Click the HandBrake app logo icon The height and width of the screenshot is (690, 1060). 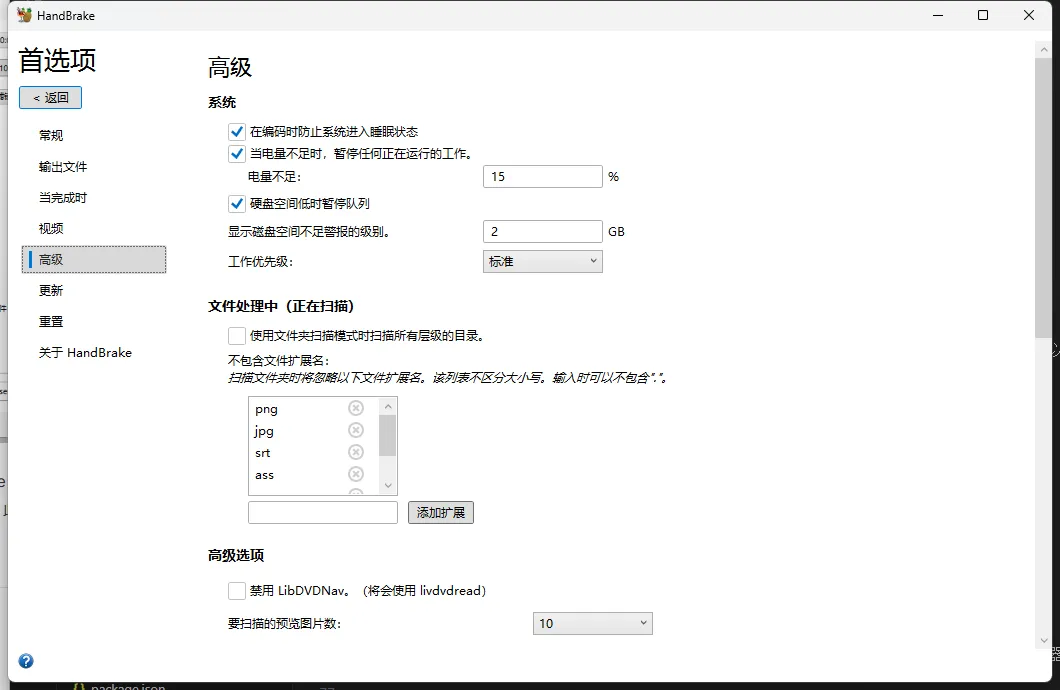(24, 15)
